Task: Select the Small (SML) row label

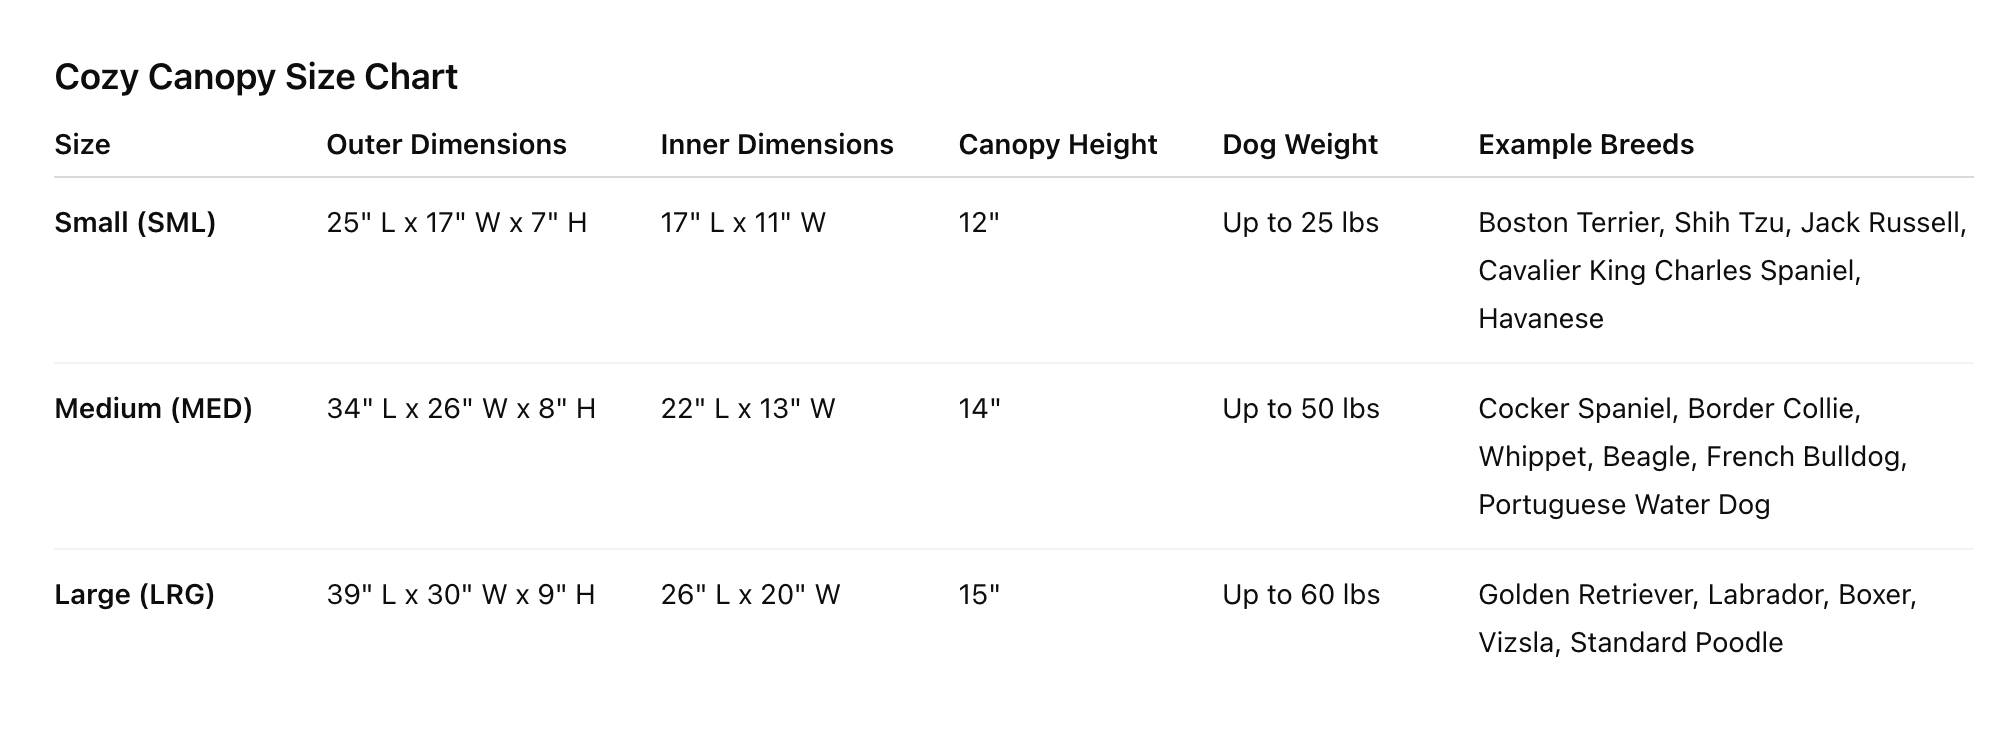Action: coord(135,223)
